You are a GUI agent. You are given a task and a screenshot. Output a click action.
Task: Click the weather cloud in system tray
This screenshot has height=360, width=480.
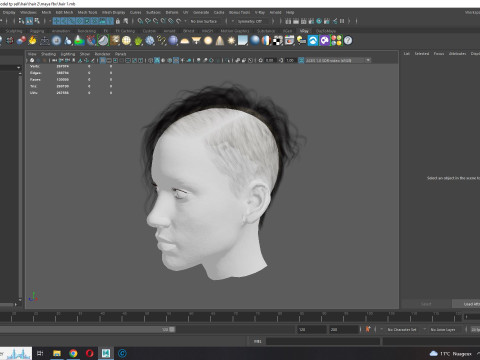pyautogui.click(x=434, y=353)
